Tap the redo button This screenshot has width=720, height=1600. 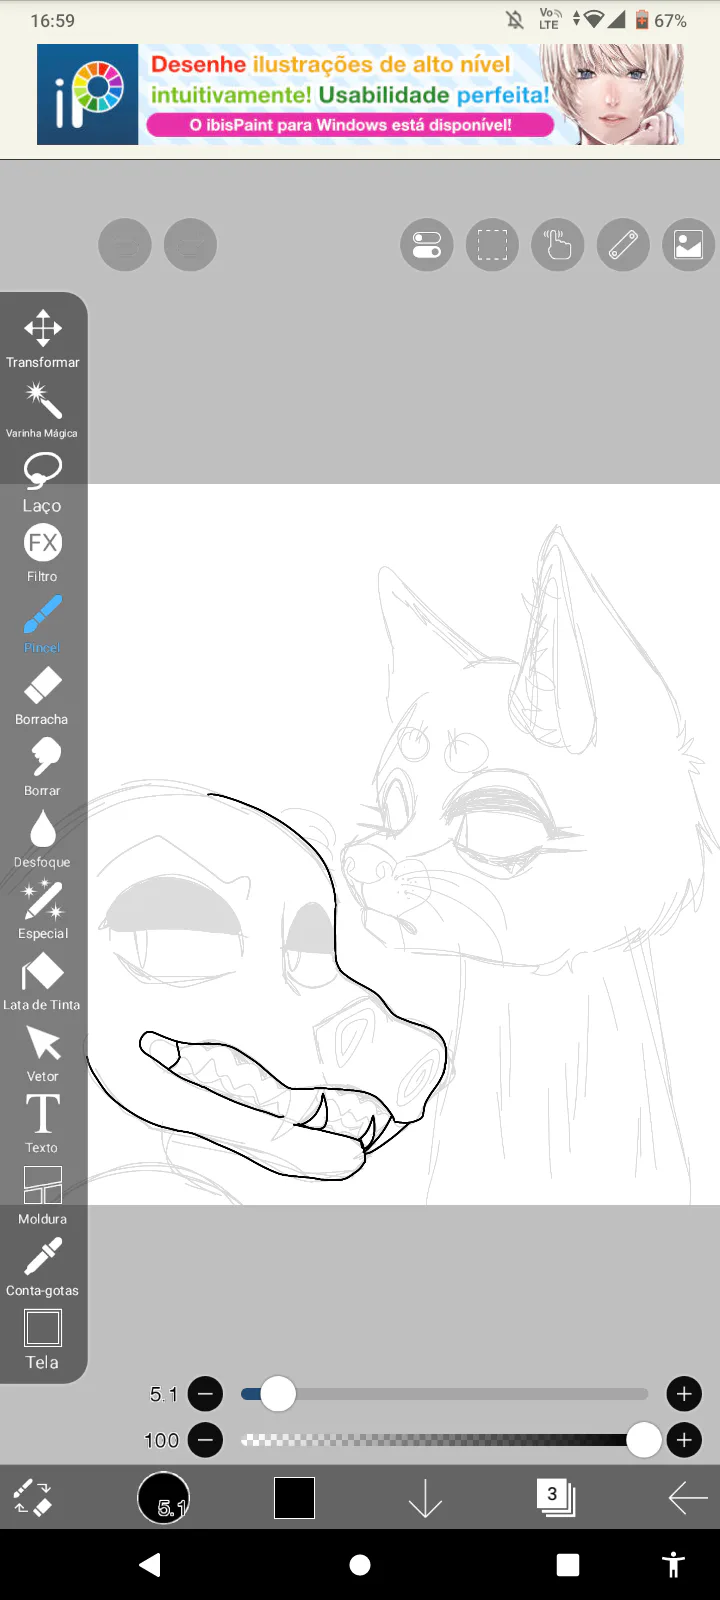[x=191, y=244]
